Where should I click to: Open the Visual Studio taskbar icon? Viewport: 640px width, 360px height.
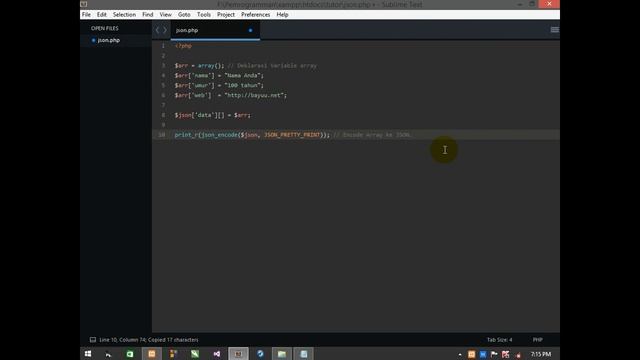217,354
